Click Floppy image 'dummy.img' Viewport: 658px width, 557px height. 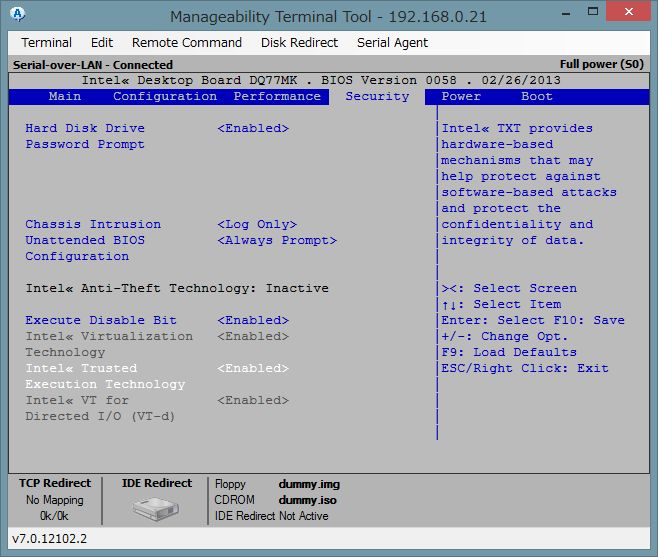309,484
